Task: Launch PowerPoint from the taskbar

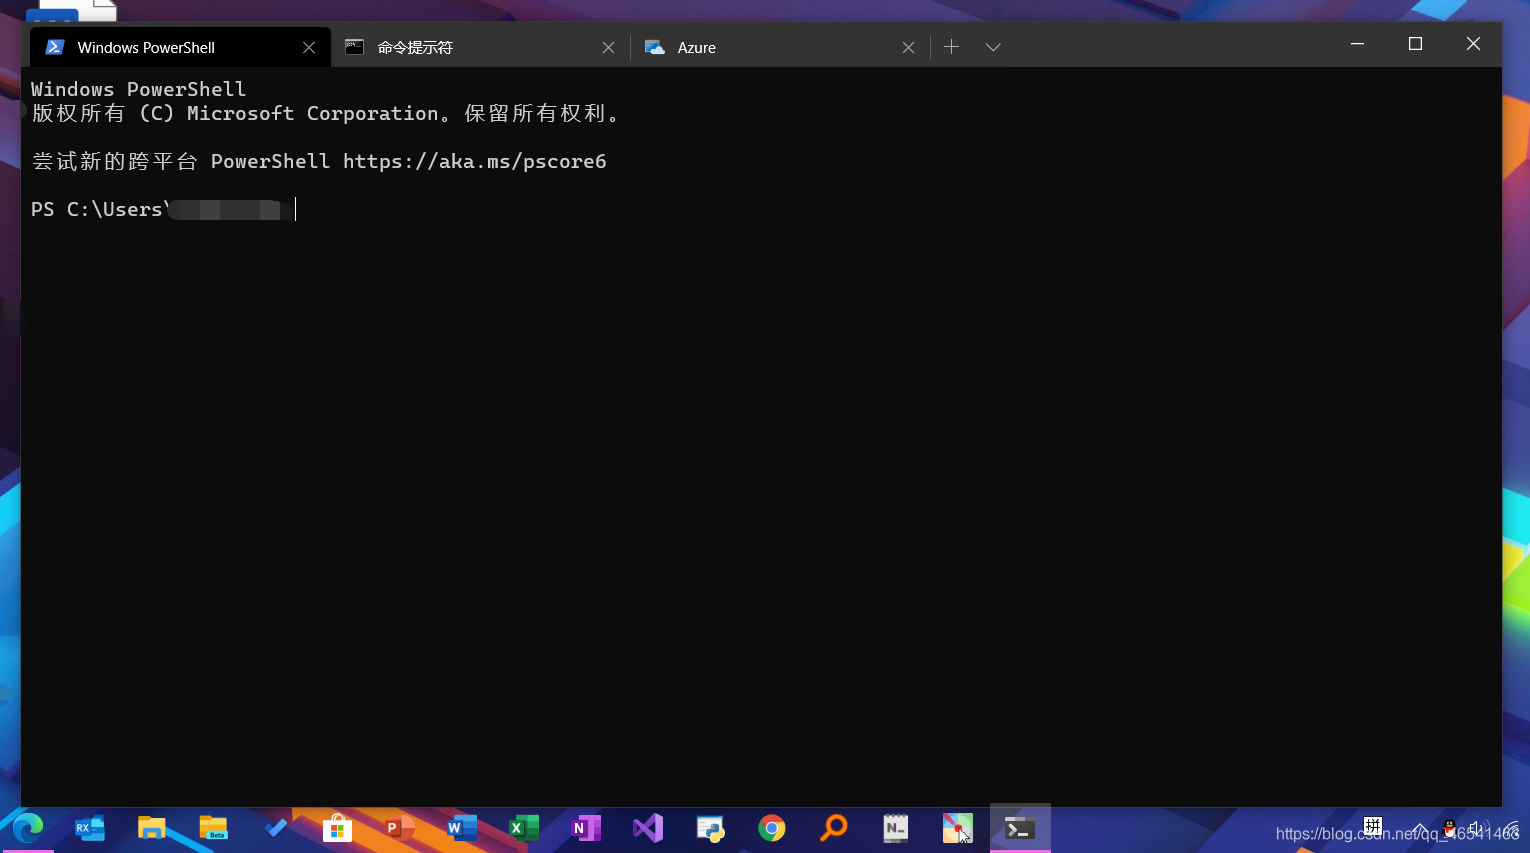Action: click(x=399, y=828)
